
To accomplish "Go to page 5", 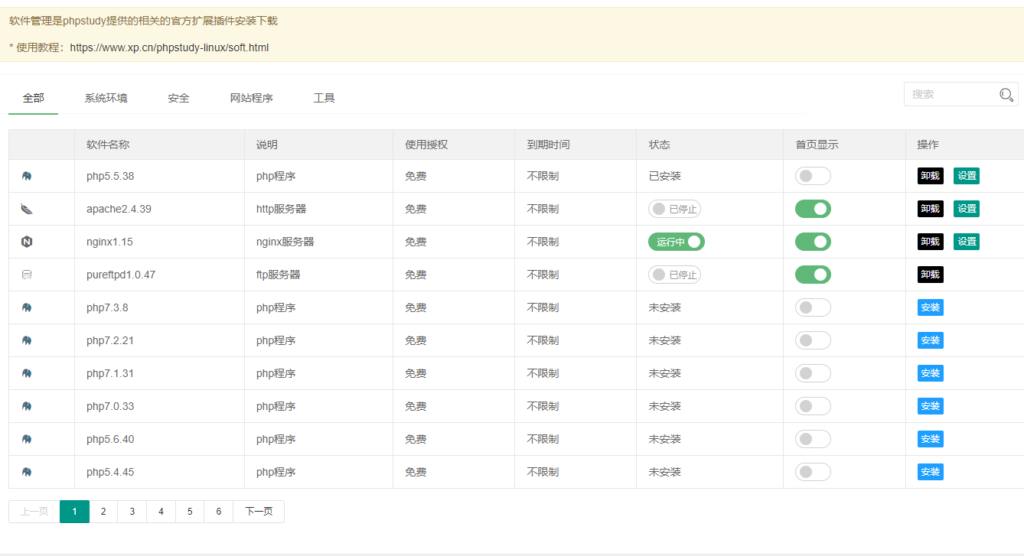I will (189, 512).
